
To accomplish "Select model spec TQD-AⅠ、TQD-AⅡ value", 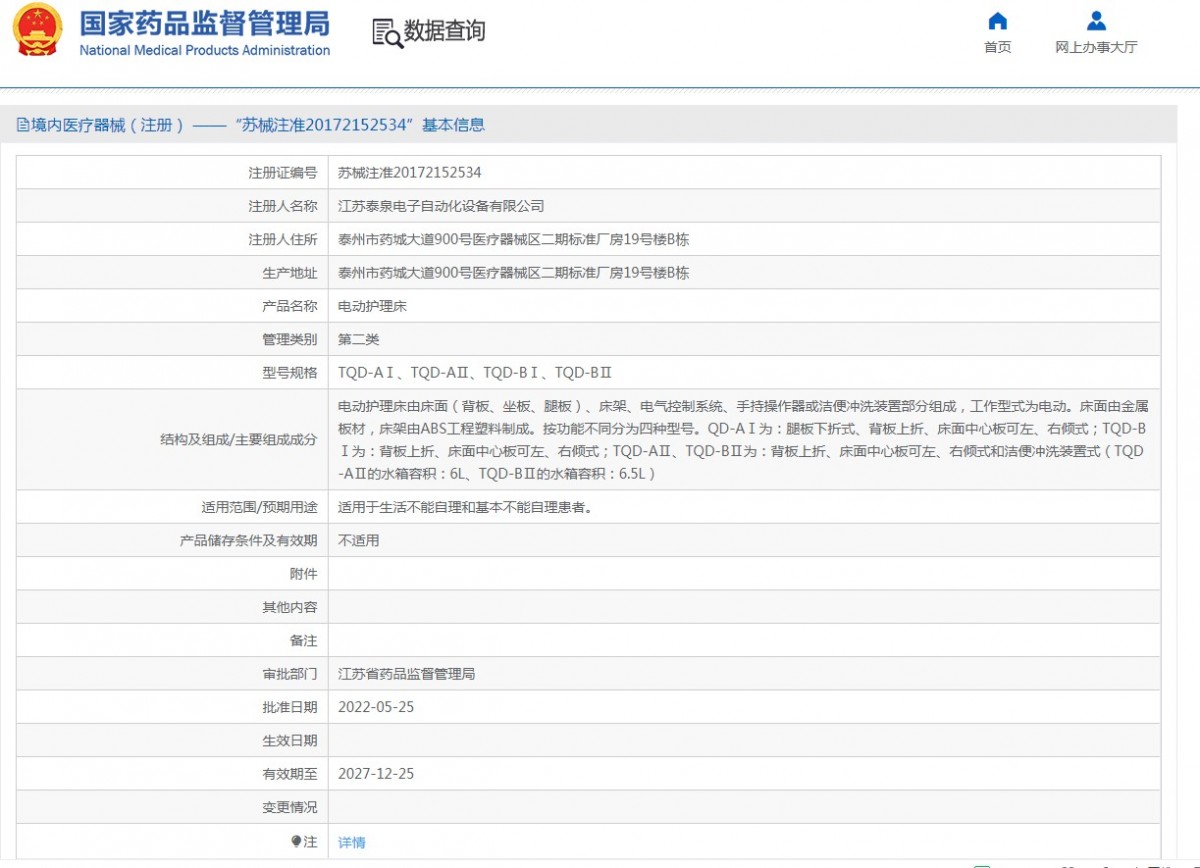I will (475, 372).
